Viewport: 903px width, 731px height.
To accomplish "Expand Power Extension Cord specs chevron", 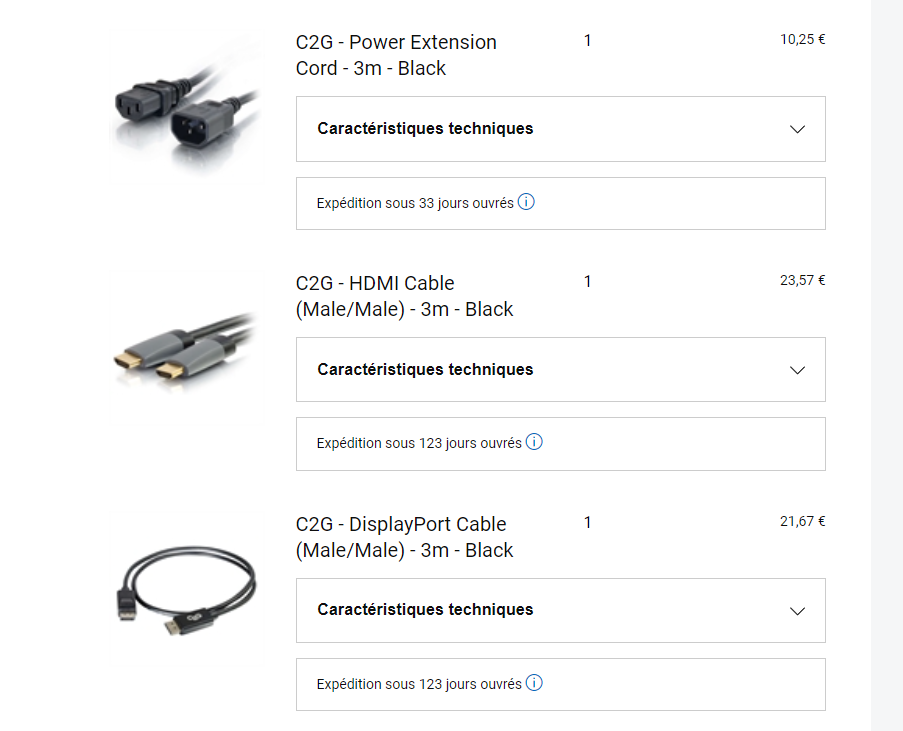I will pyautogui.click(x=797, y=129).
